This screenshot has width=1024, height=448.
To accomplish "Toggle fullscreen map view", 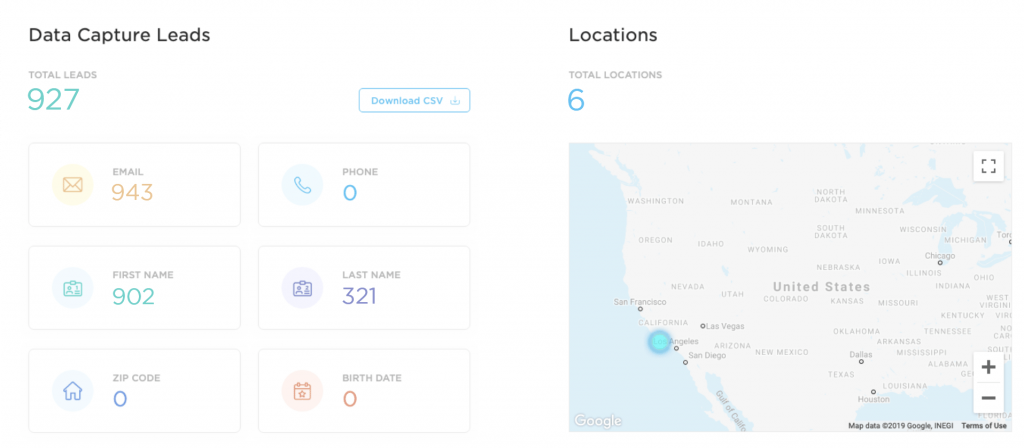I will 988,166.
